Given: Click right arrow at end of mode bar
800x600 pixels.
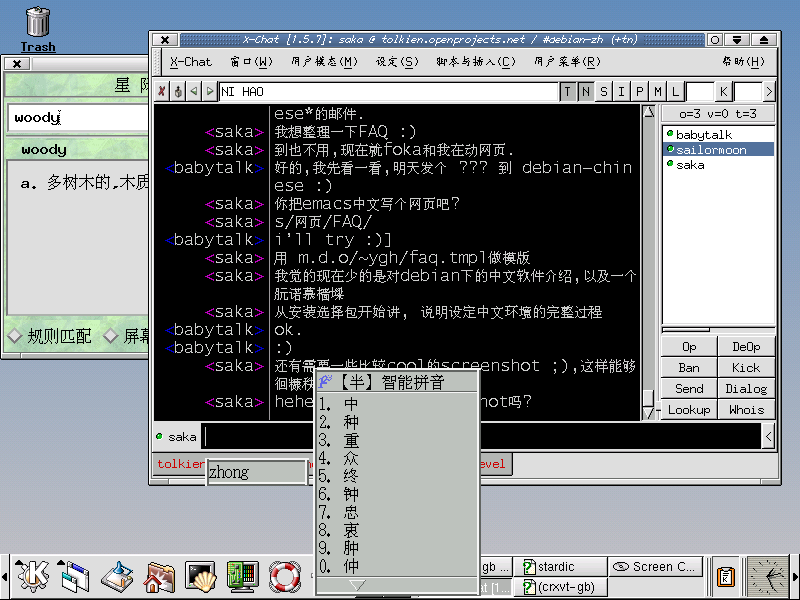Looking at the screenshot, I should [x=769, y=92].
